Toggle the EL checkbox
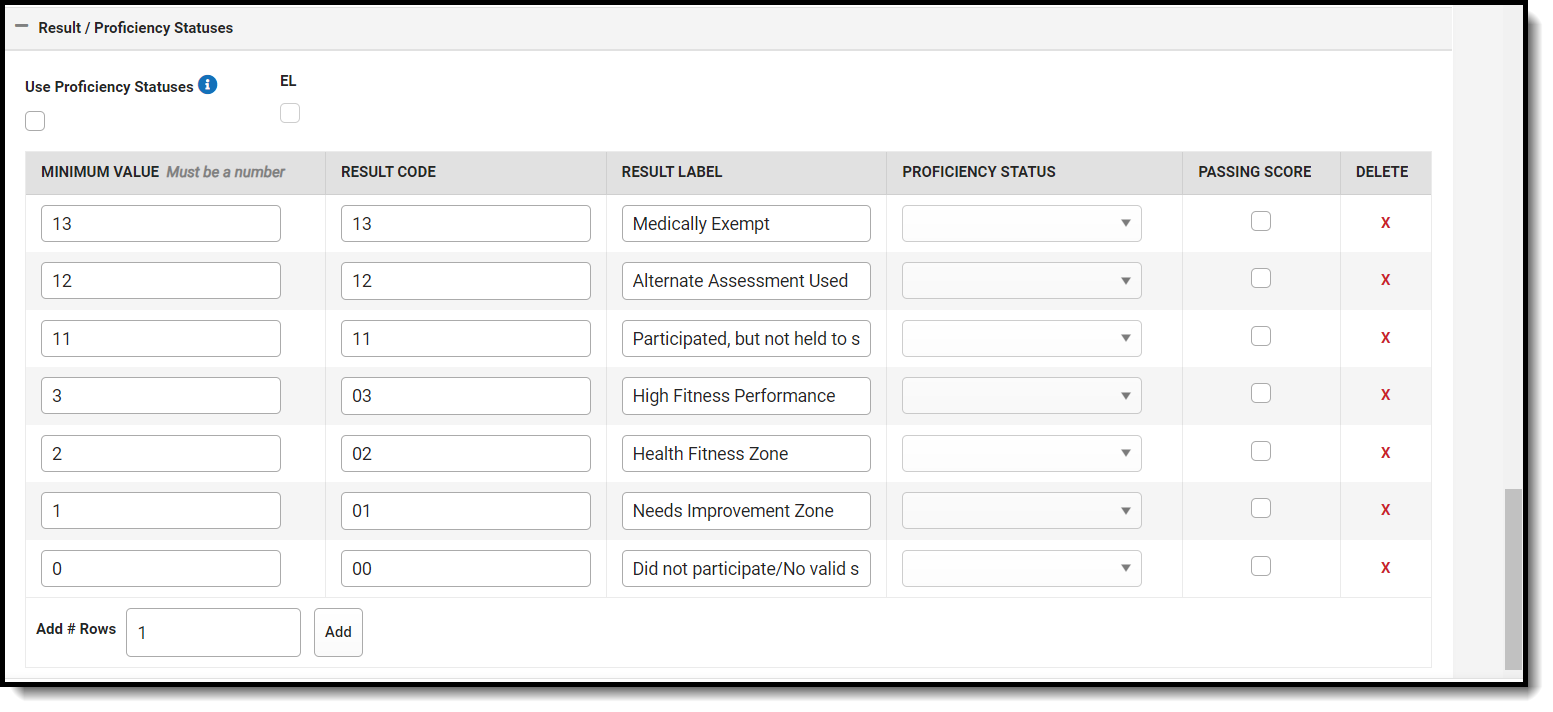Viewport: 1553px width, 712px height. click(x=290, y=113)
